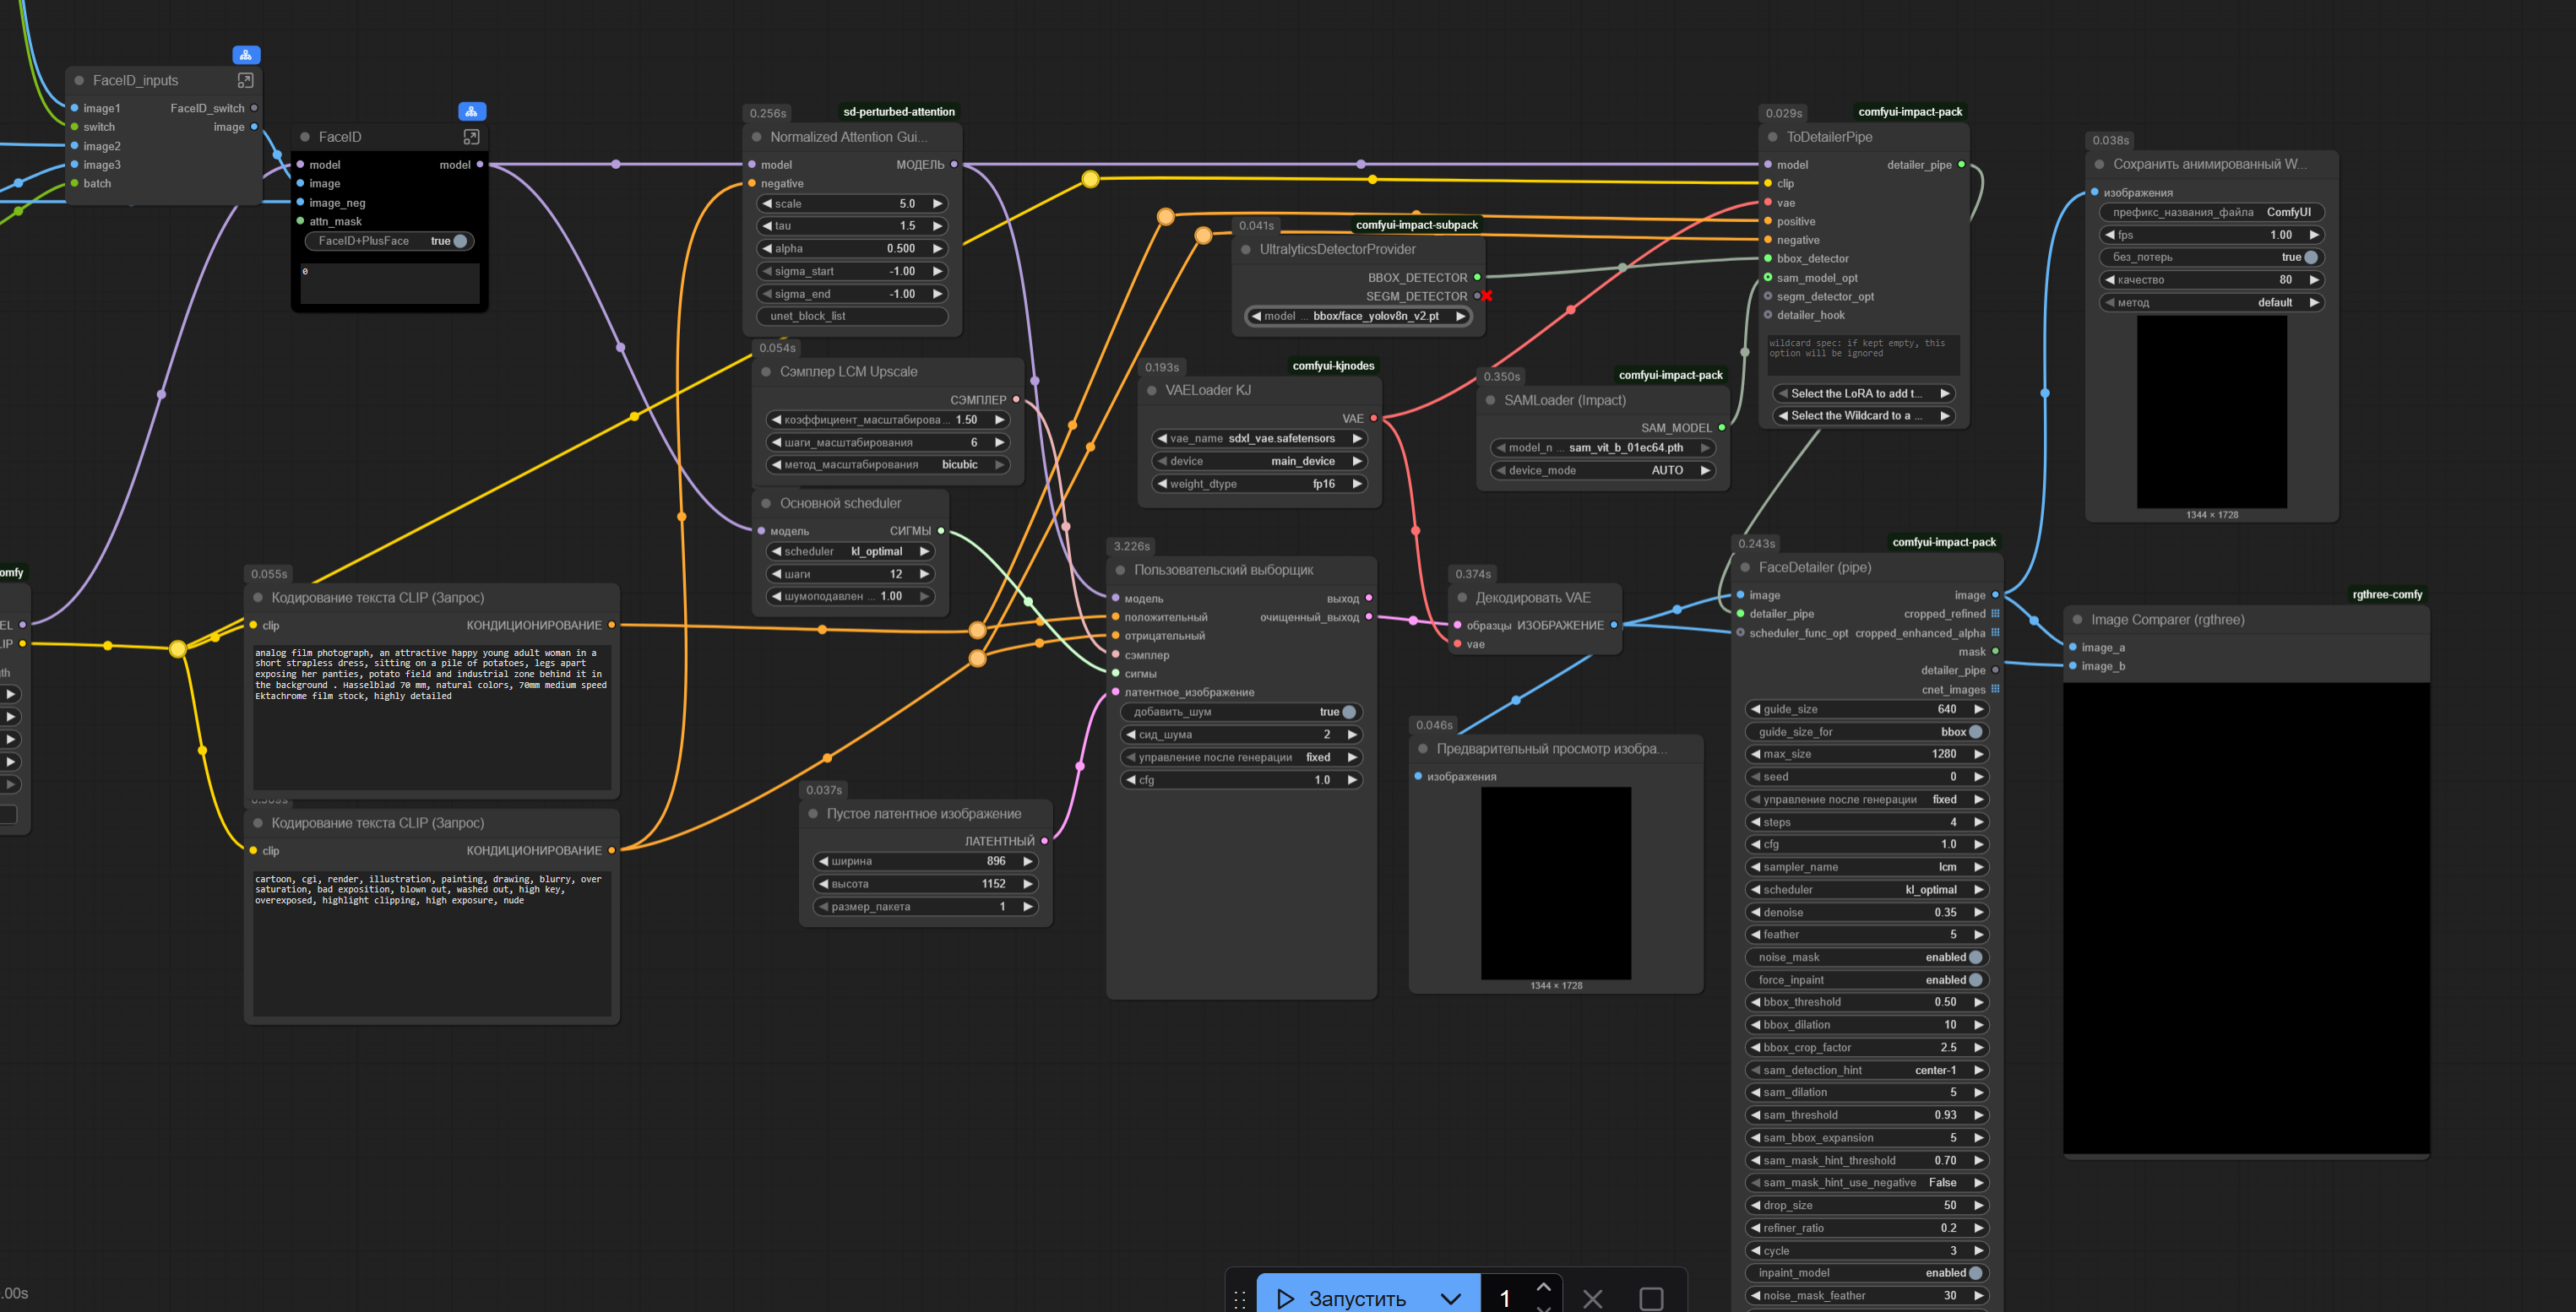Click the cancel current run X icon
The image size is (2576, 1312).
(1593, 1298)
